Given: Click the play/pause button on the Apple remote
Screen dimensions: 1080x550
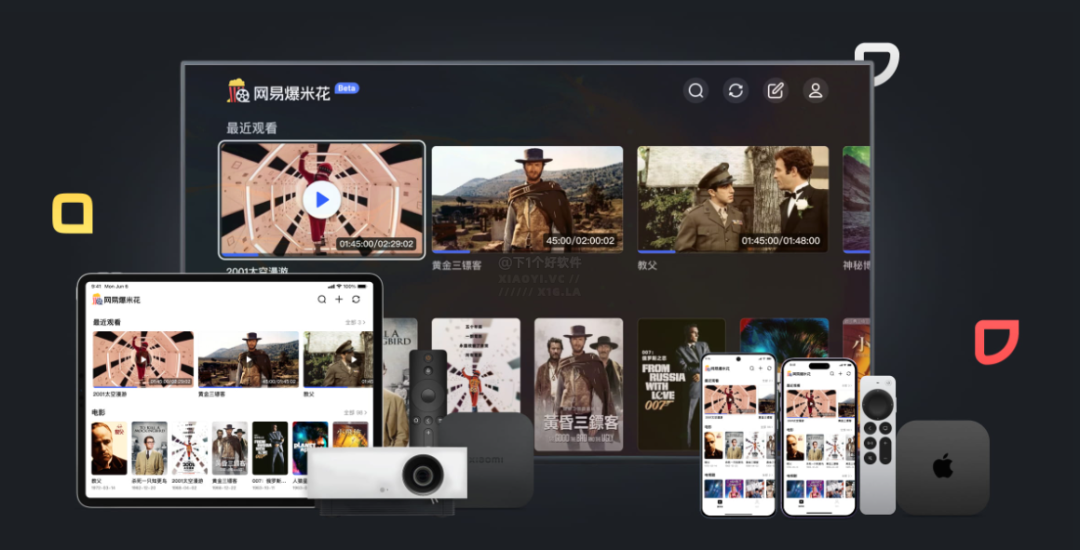Looking at the screenshot, I should coord(870,443).
